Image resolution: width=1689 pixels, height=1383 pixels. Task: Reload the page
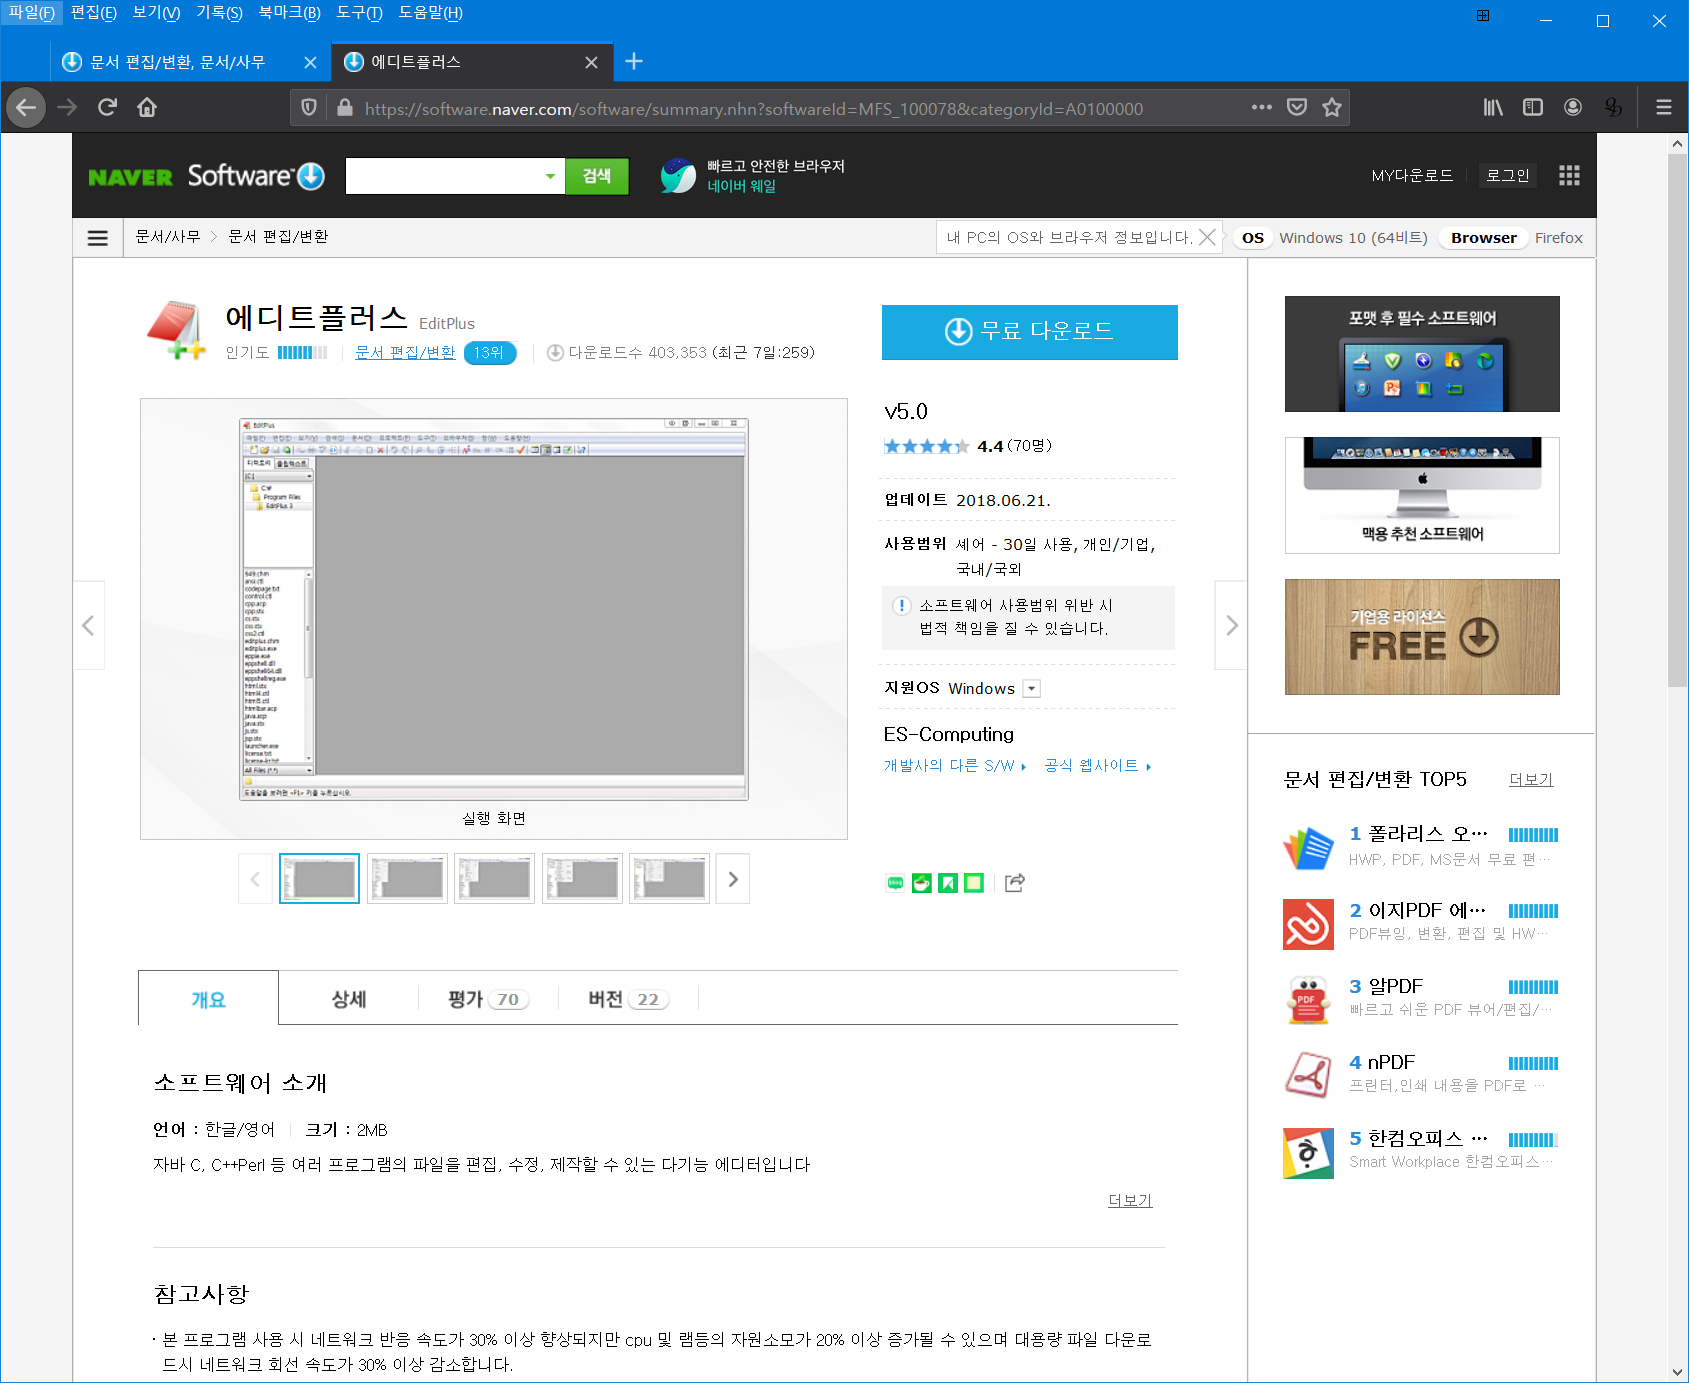(x=107, y=107)
